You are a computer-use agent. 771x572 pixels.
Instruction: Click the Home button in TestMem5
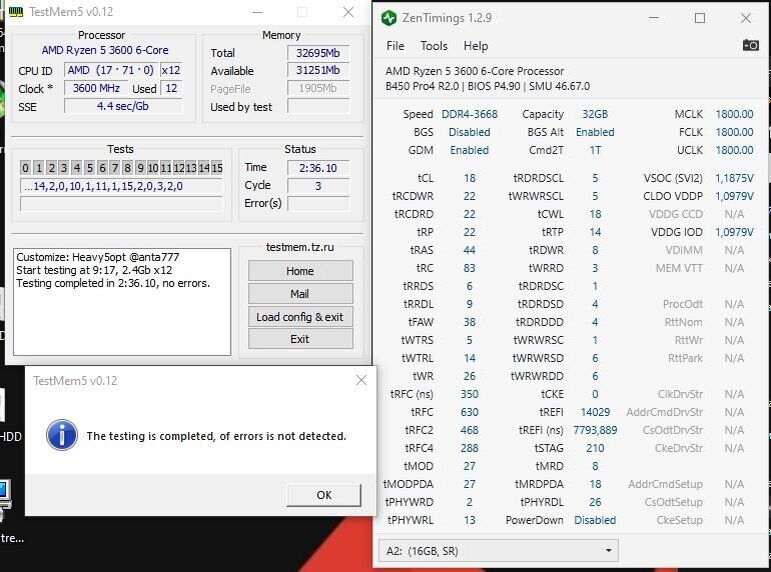[300, 271]
